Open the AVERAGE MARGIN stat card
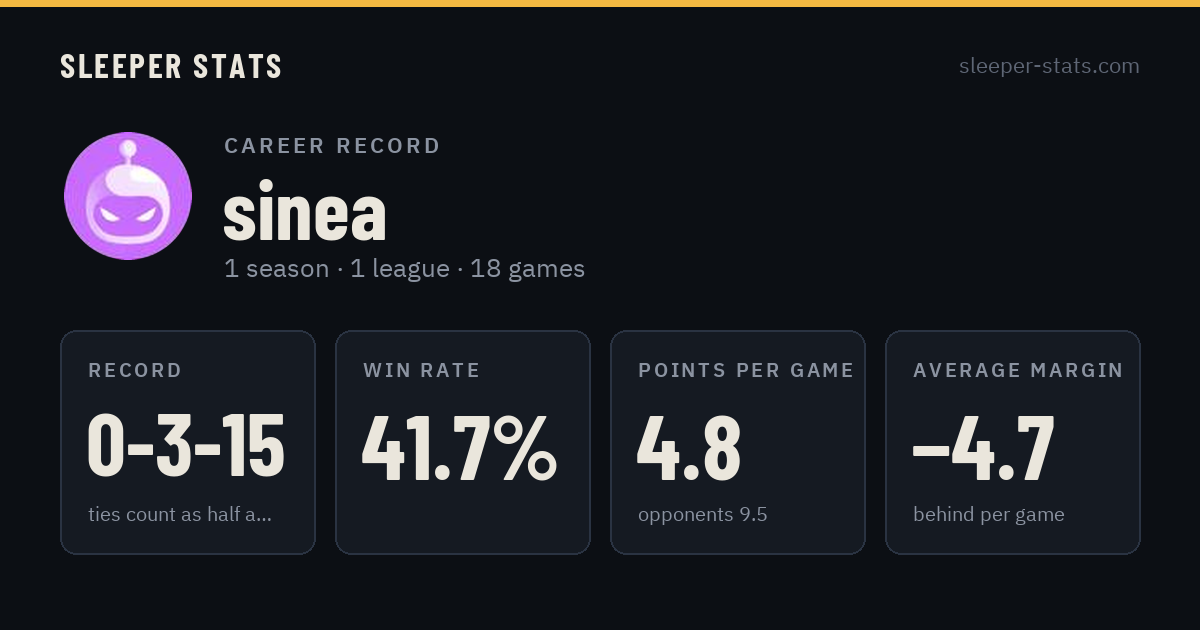The image size is (1200, 630). (1013, 442)
